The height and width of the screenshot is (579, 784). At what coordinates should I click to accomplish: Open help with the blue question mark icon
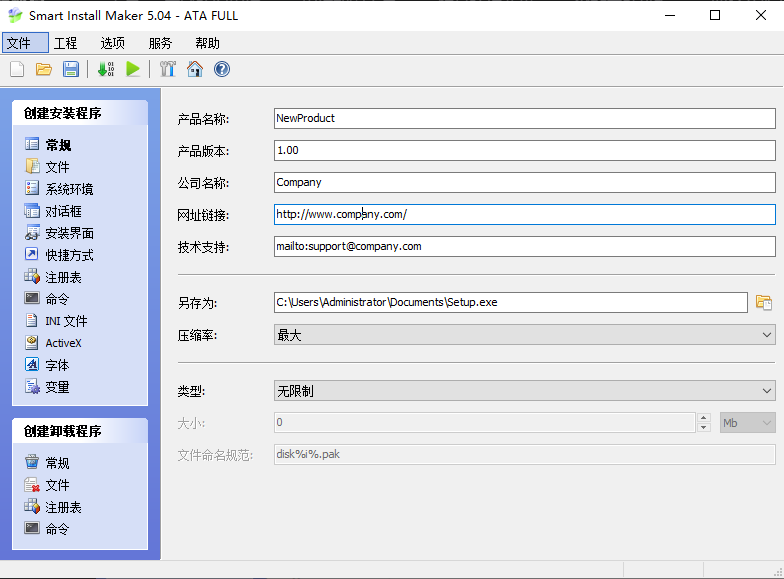[x=222, y=69]
